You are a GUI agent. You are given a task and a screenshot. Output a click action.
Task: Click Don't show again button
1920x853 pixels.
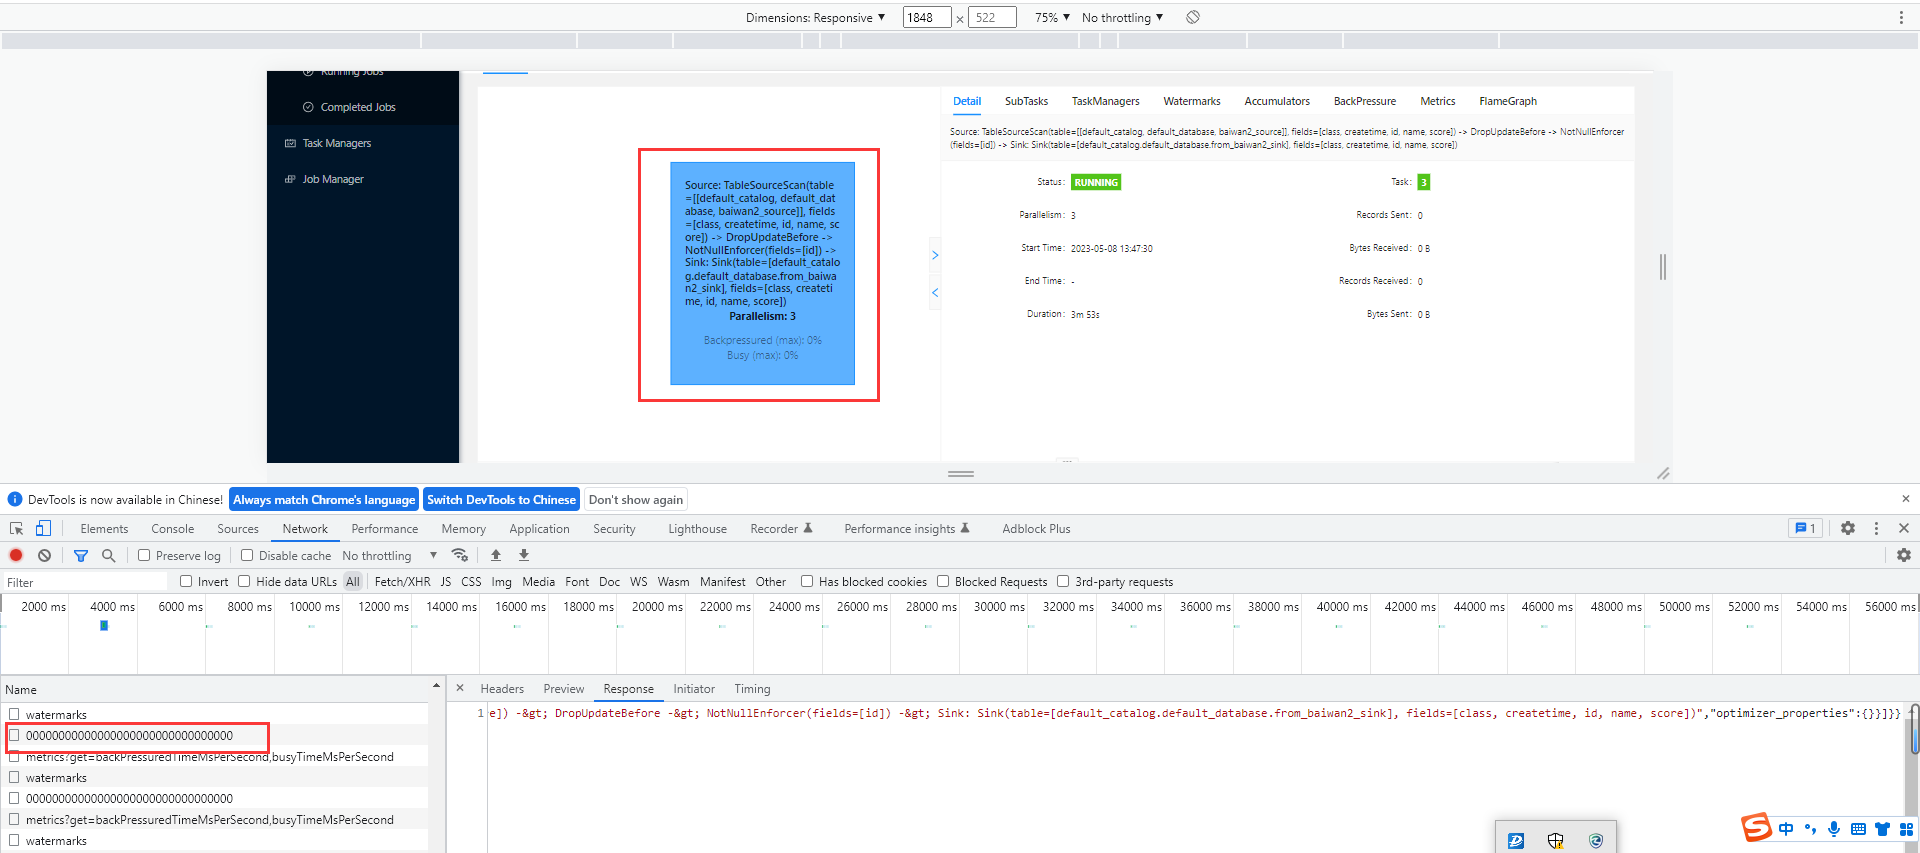coord(636,499)
